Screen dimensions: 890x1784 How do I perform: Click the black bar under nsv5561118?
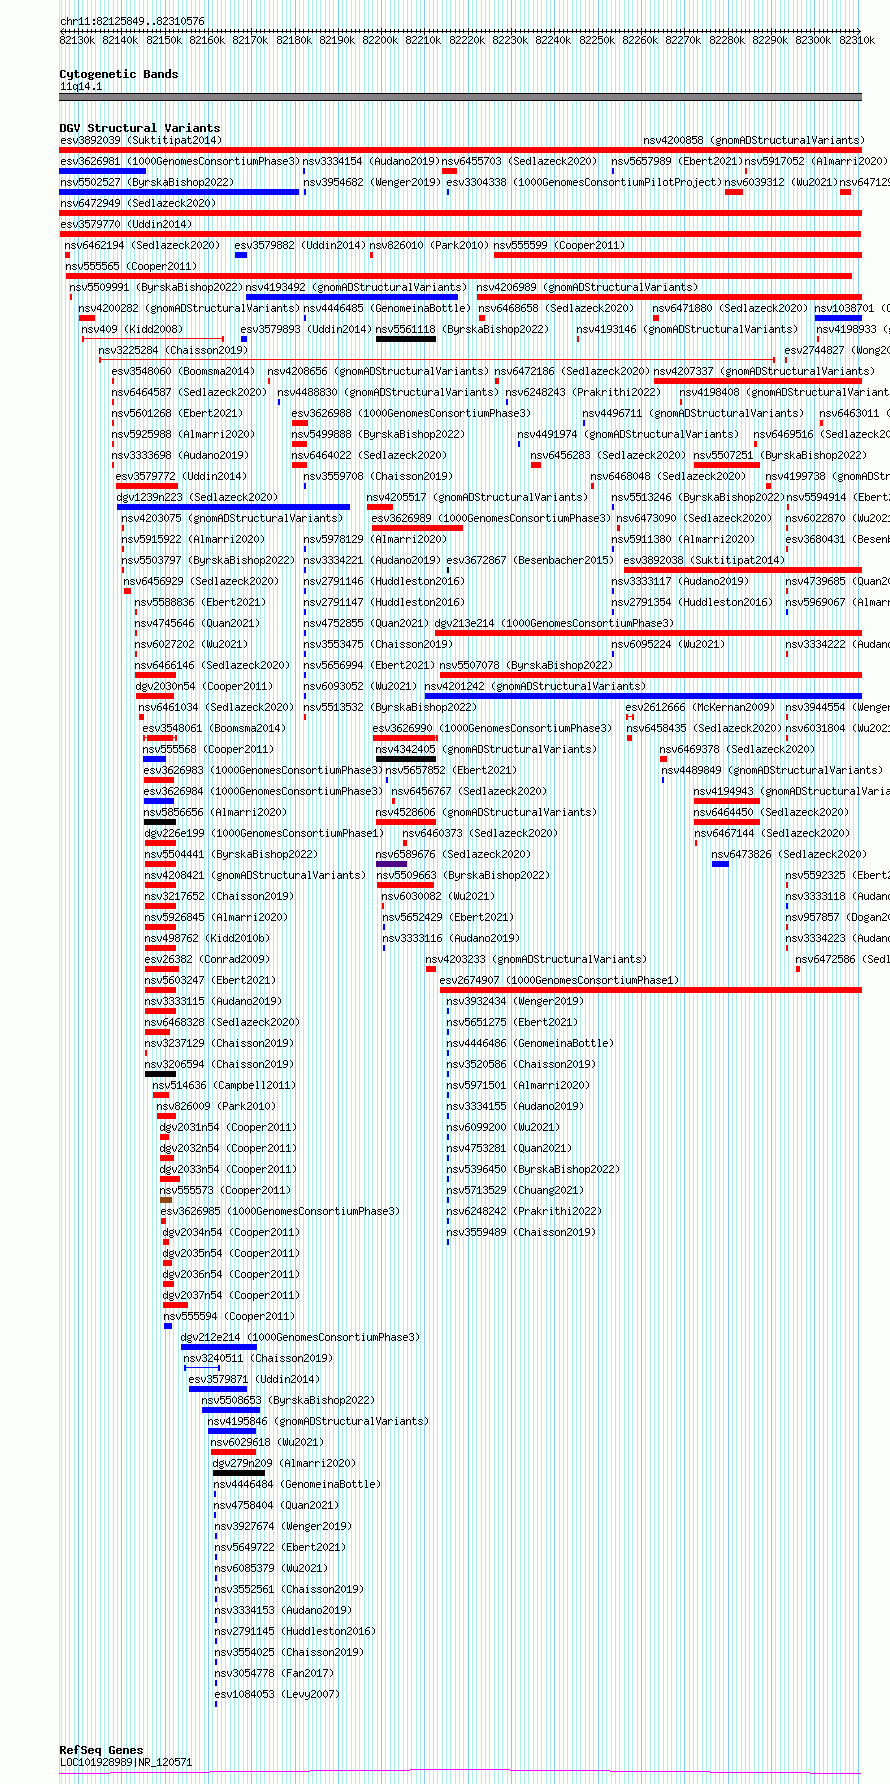click(x=406, y=339)
